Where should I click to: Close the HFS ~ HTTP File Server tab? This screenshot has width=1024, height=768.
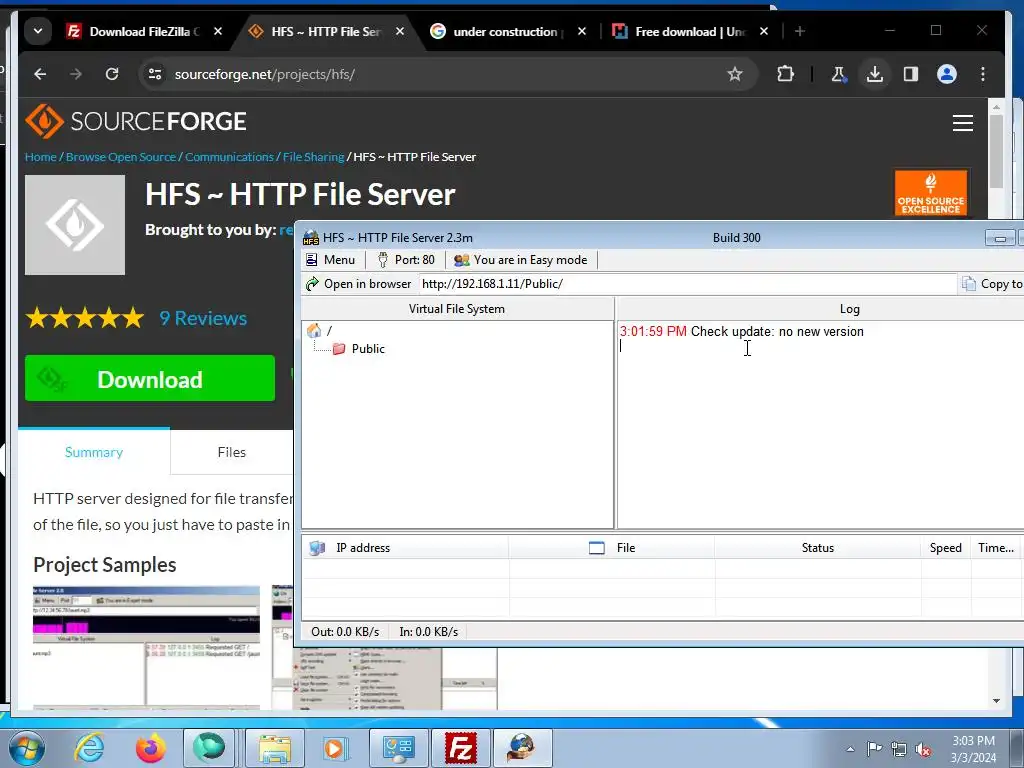click(400, 31)
